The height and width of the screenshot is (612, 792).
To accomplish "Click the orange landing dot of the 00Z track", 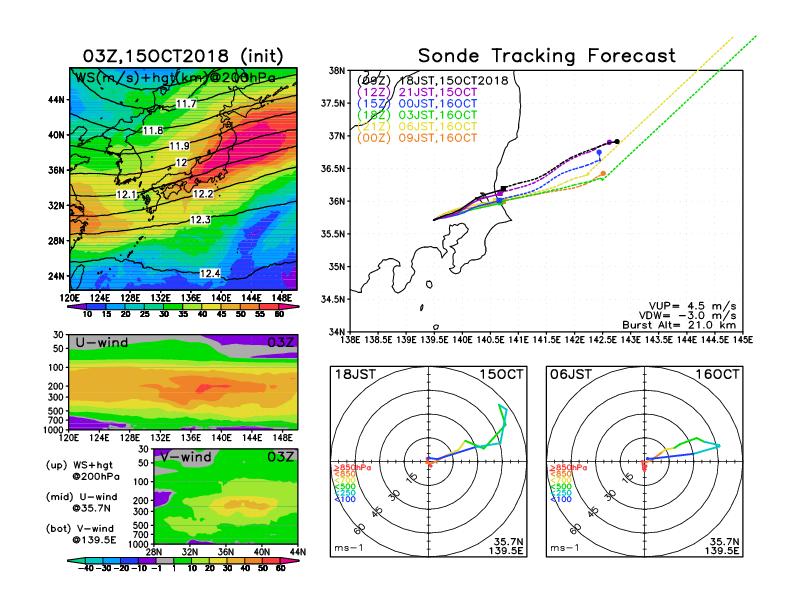I will coord(603,174).
